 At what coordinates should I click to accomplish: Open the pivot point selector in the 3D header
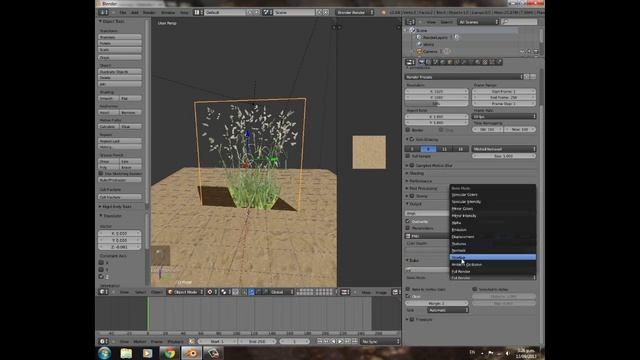pyautogui.click(x=212, y=292)
